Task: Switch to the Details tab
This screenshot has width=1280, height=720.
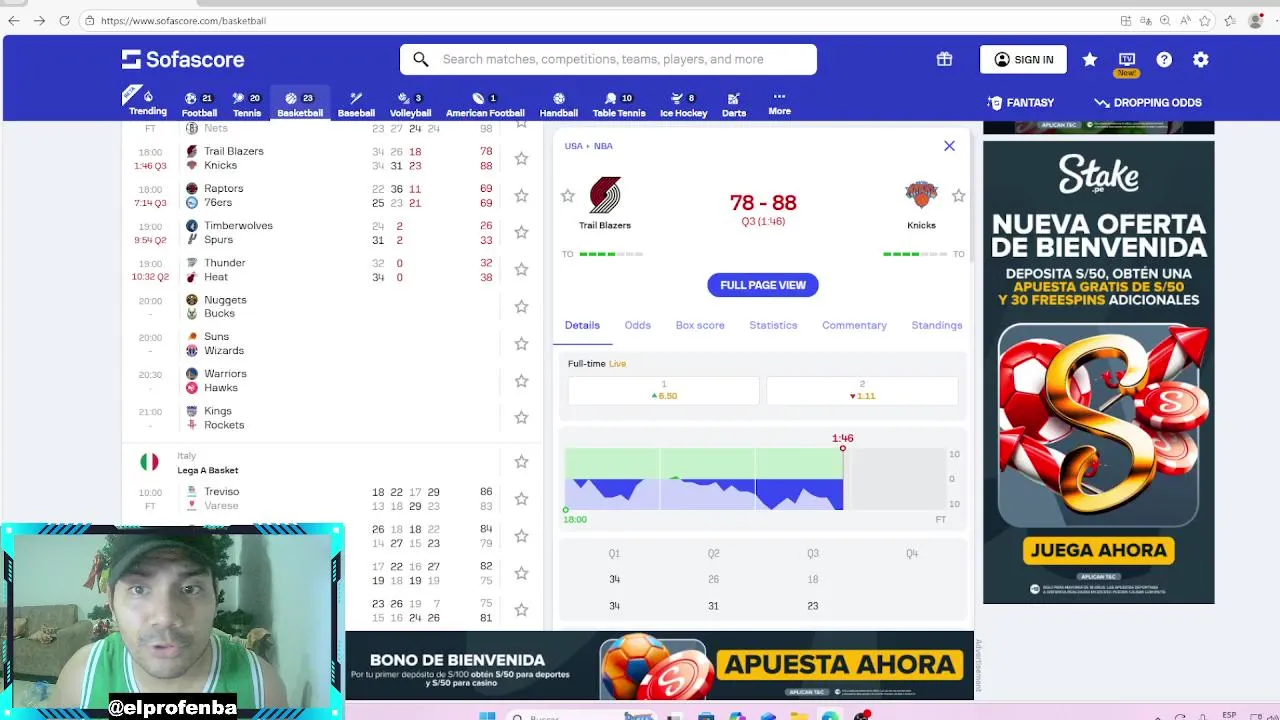Action: [582, 325]
